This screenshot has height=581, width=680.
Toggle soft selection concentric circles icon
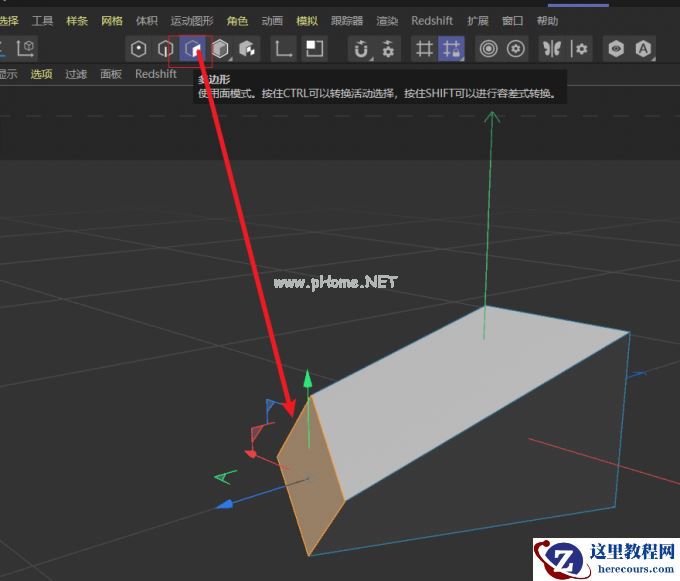pos(488,48)
